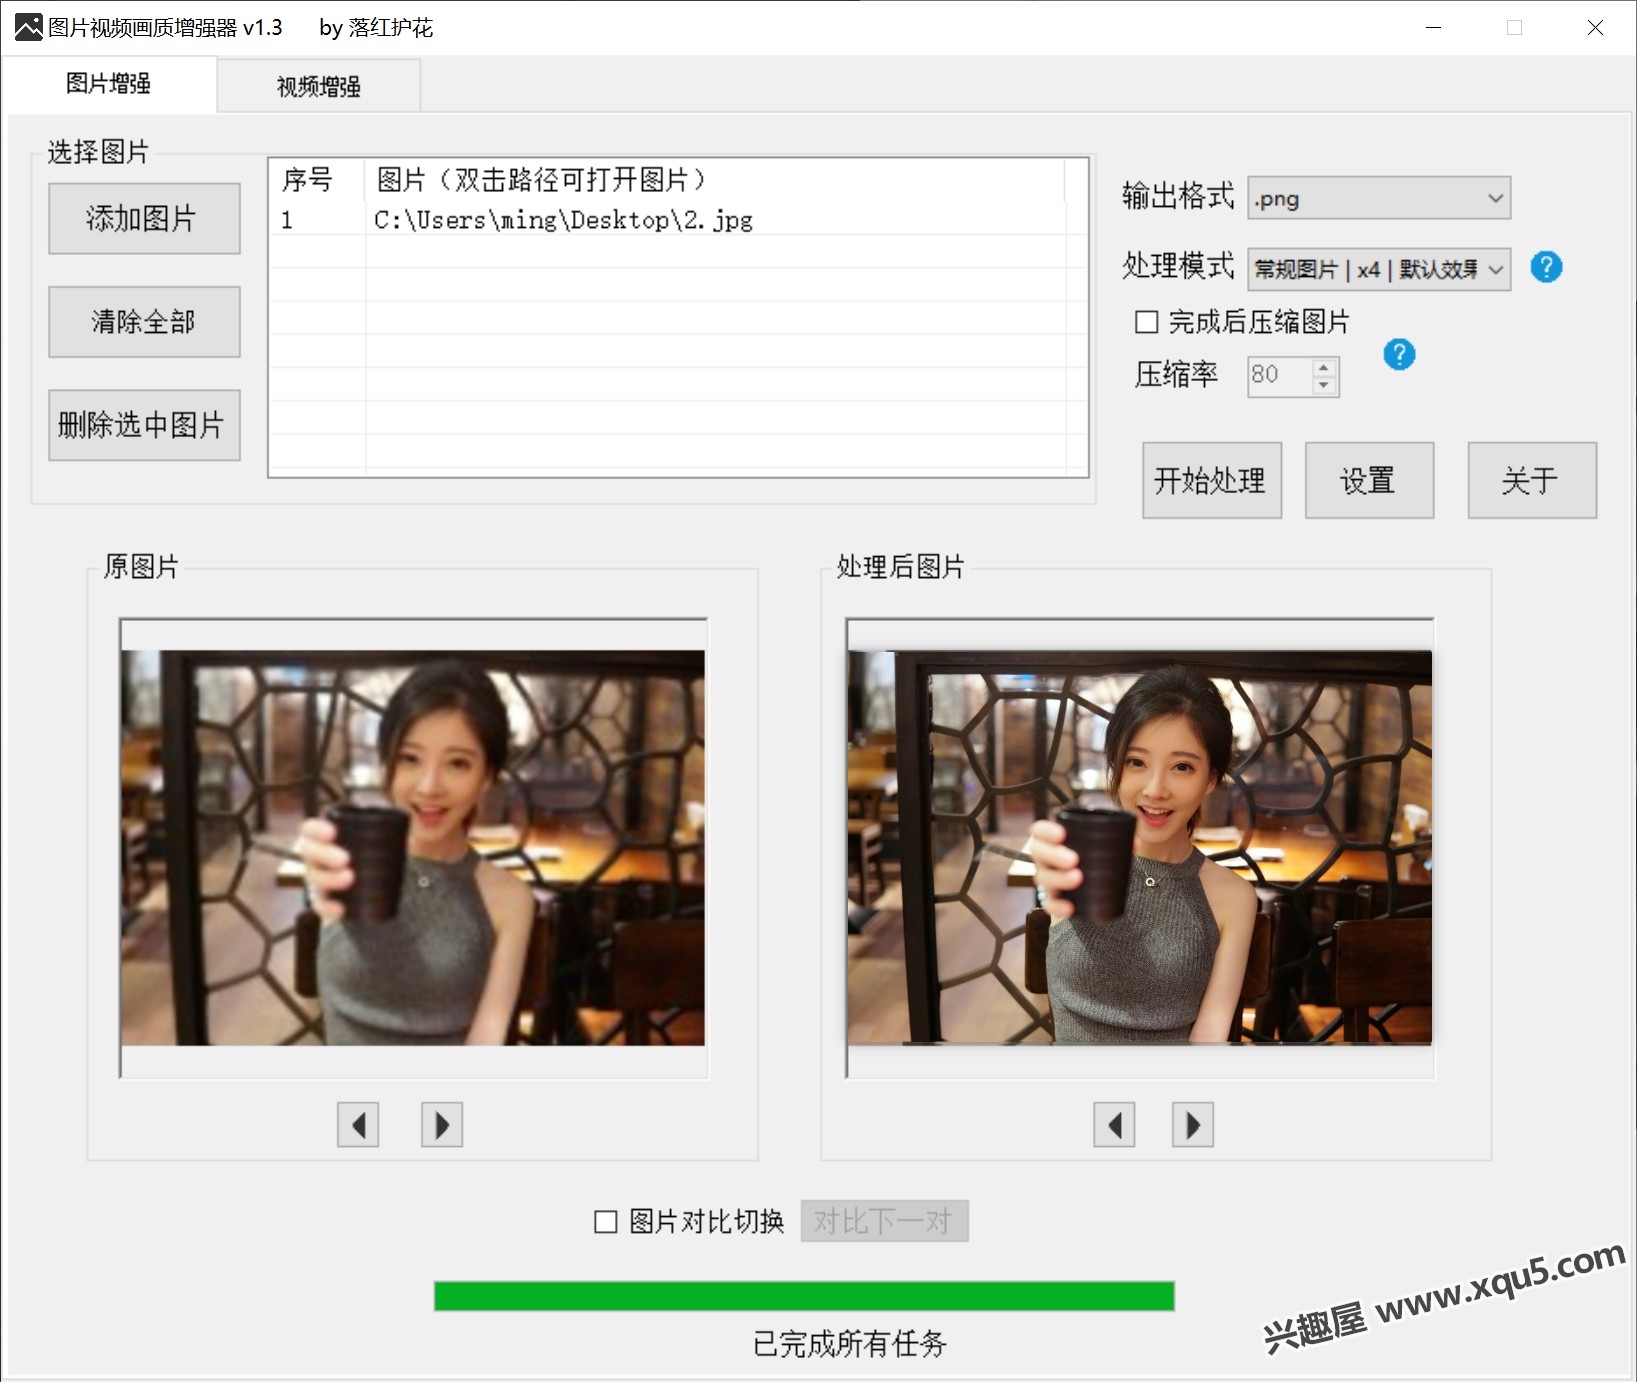Screen dimensions: 1637x1382
Task: Show next image in 原图片 panel
Action: coord(441,1125)
